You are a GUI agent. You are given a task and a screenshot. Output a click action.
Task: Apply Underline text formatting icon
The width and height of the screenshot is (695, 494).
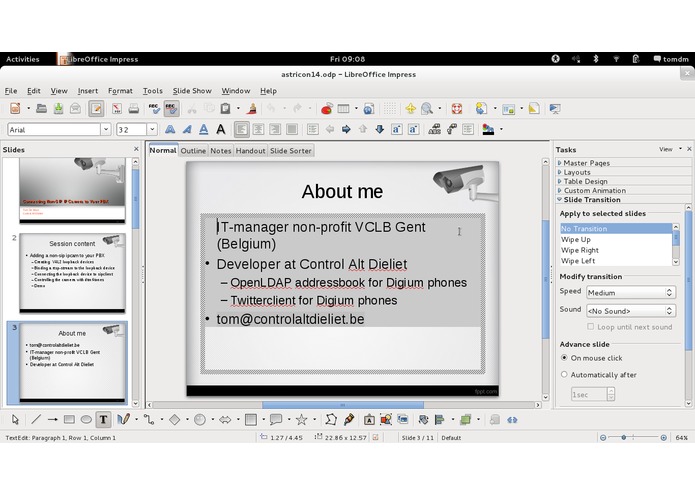pyautogui.click(x=203, y=129)
